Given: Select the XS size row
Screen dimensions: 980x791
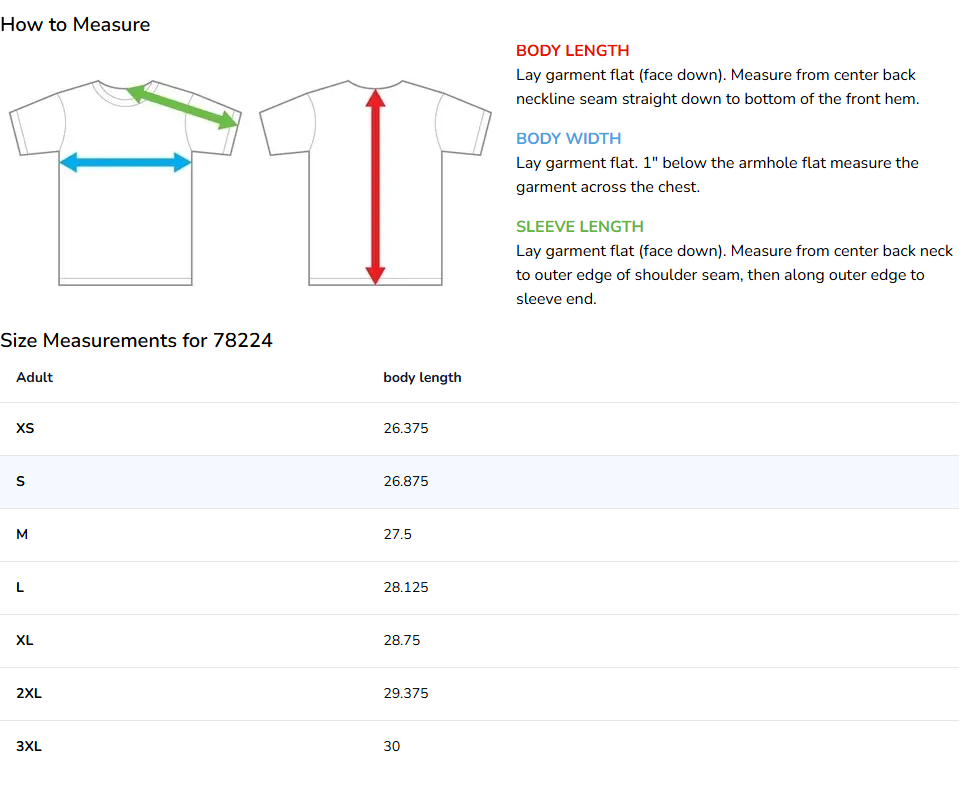Looking at the screenshot, I should [25, 428].
